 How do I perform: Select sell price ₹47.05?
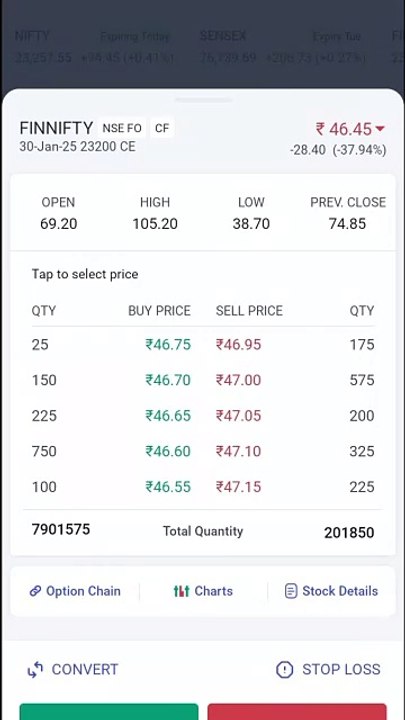(x=238, y=416)
